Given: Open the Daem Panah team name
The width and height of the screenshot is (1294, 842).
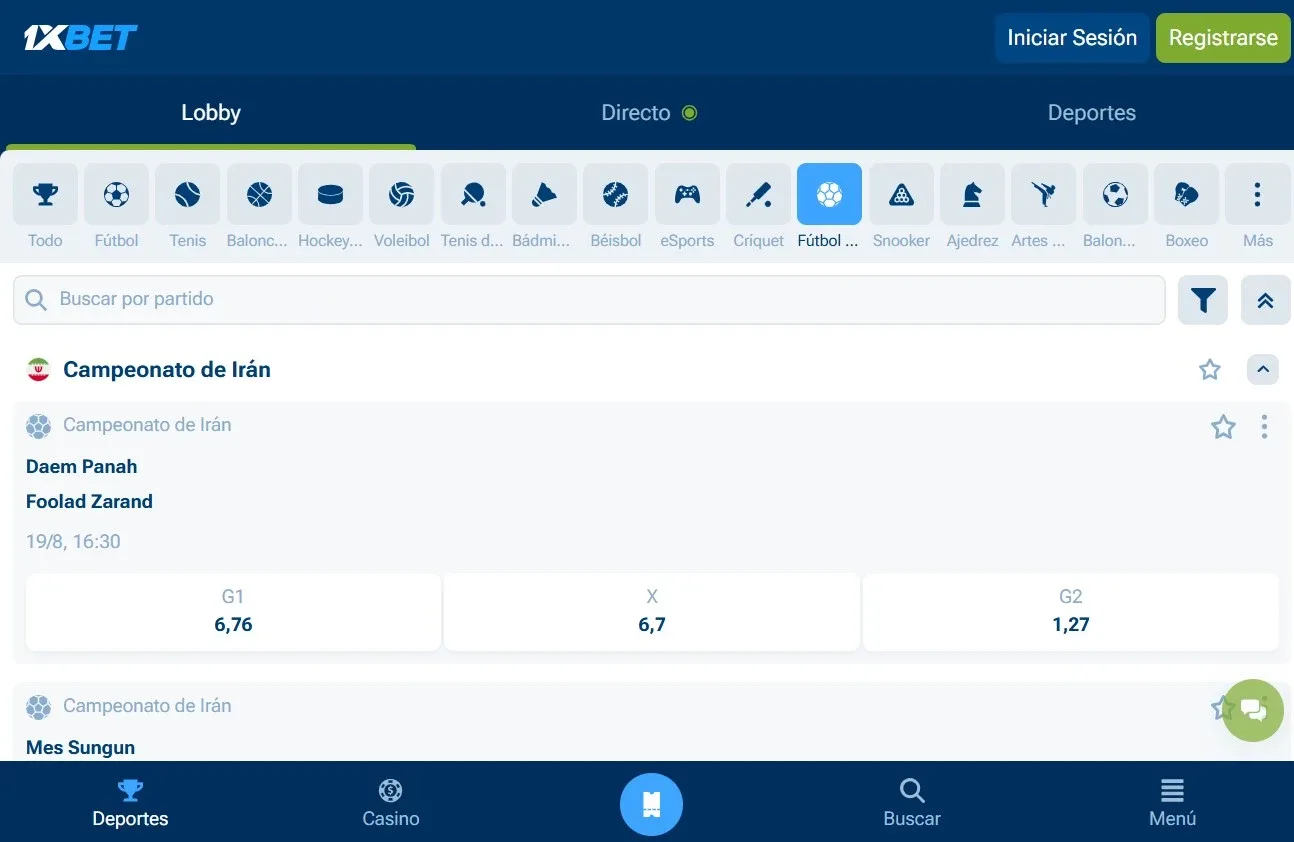Looking at the screenshot, I should pos(82,466).
